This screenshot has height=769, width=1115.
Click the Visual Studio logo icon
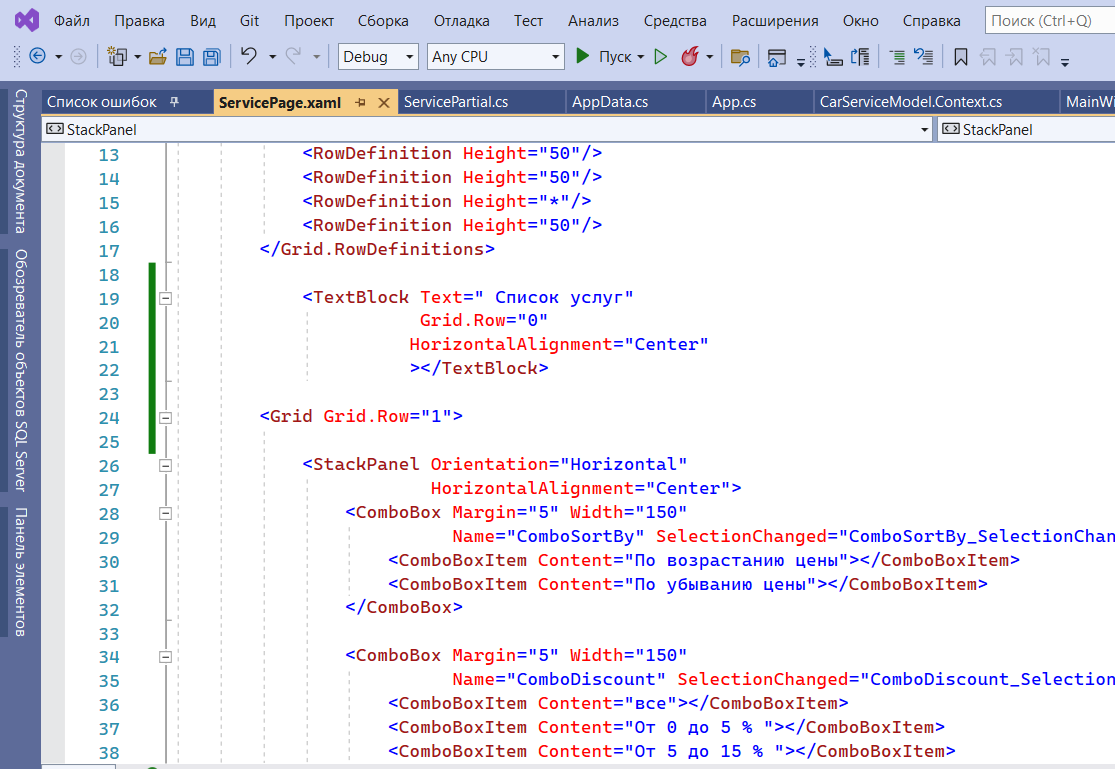[27, 20]
